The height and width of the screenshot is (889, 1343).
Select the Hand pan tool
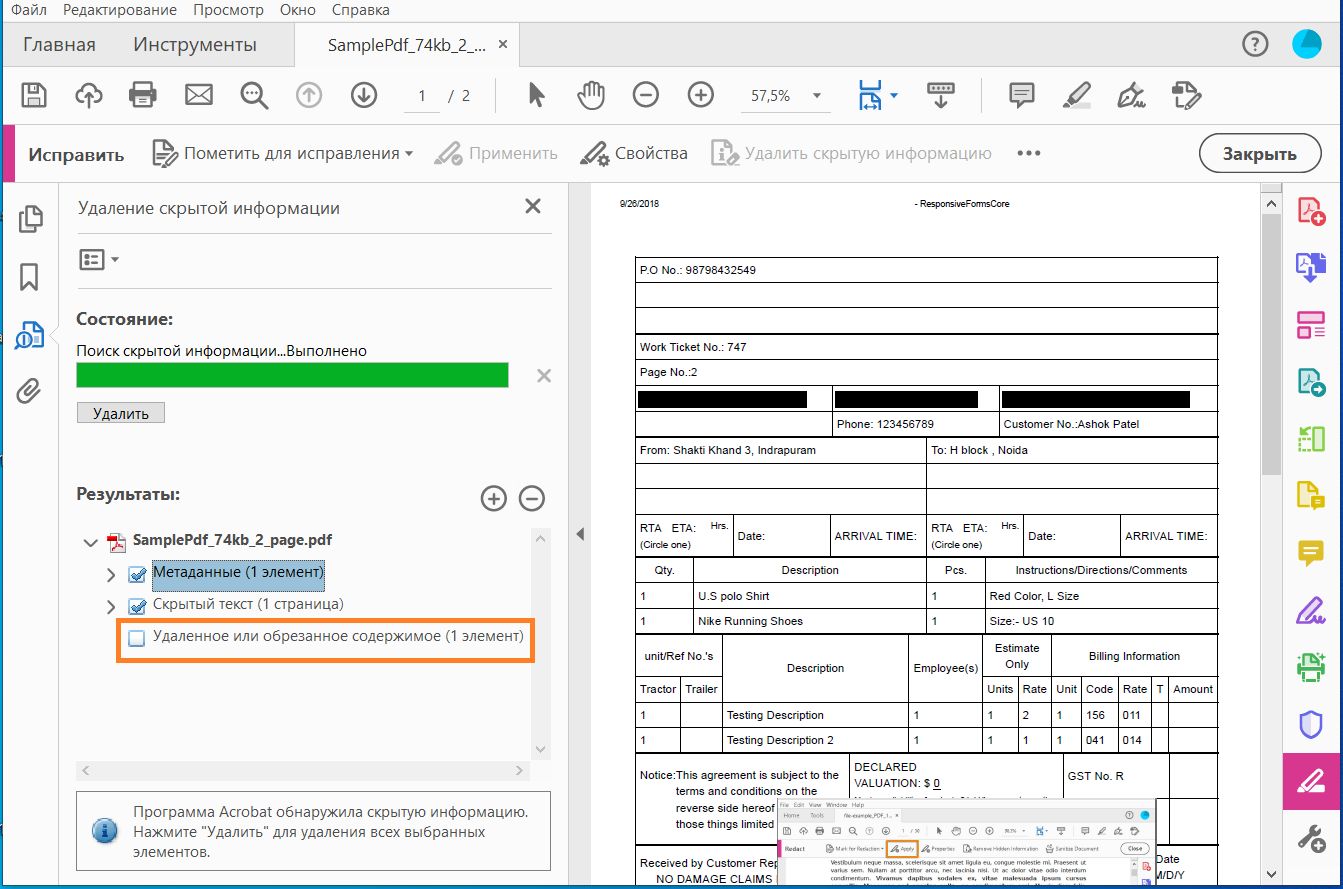tap(591, 95)
